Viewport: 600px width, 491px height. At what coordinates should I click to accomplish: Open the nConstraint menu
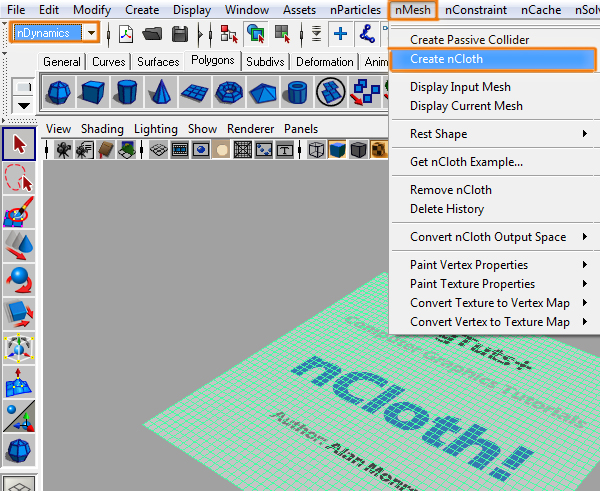476,10
